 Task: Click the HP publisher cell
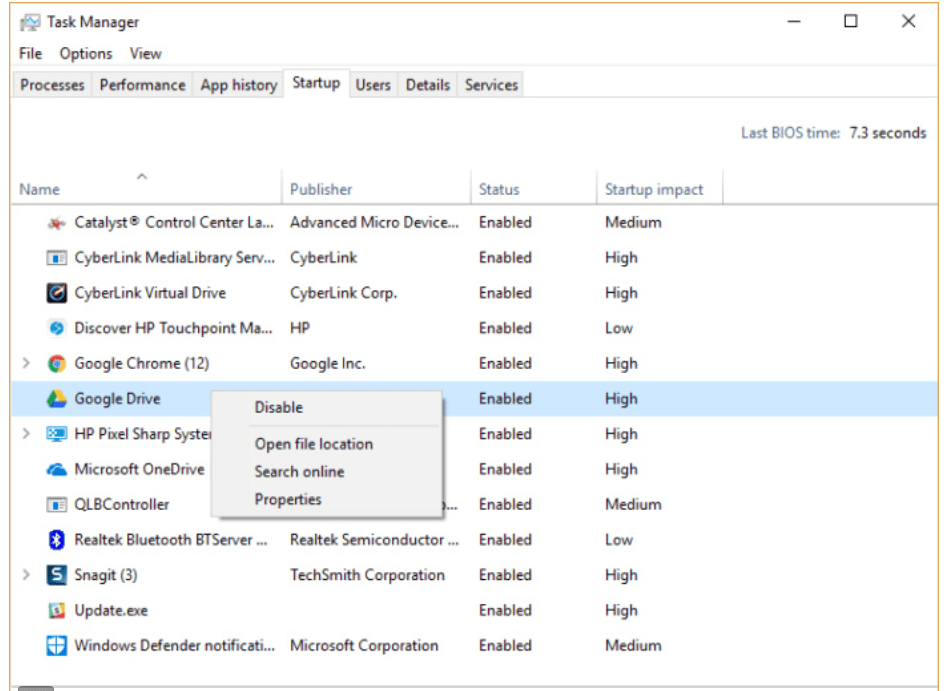pyautogui.click(x=300, y=328)
